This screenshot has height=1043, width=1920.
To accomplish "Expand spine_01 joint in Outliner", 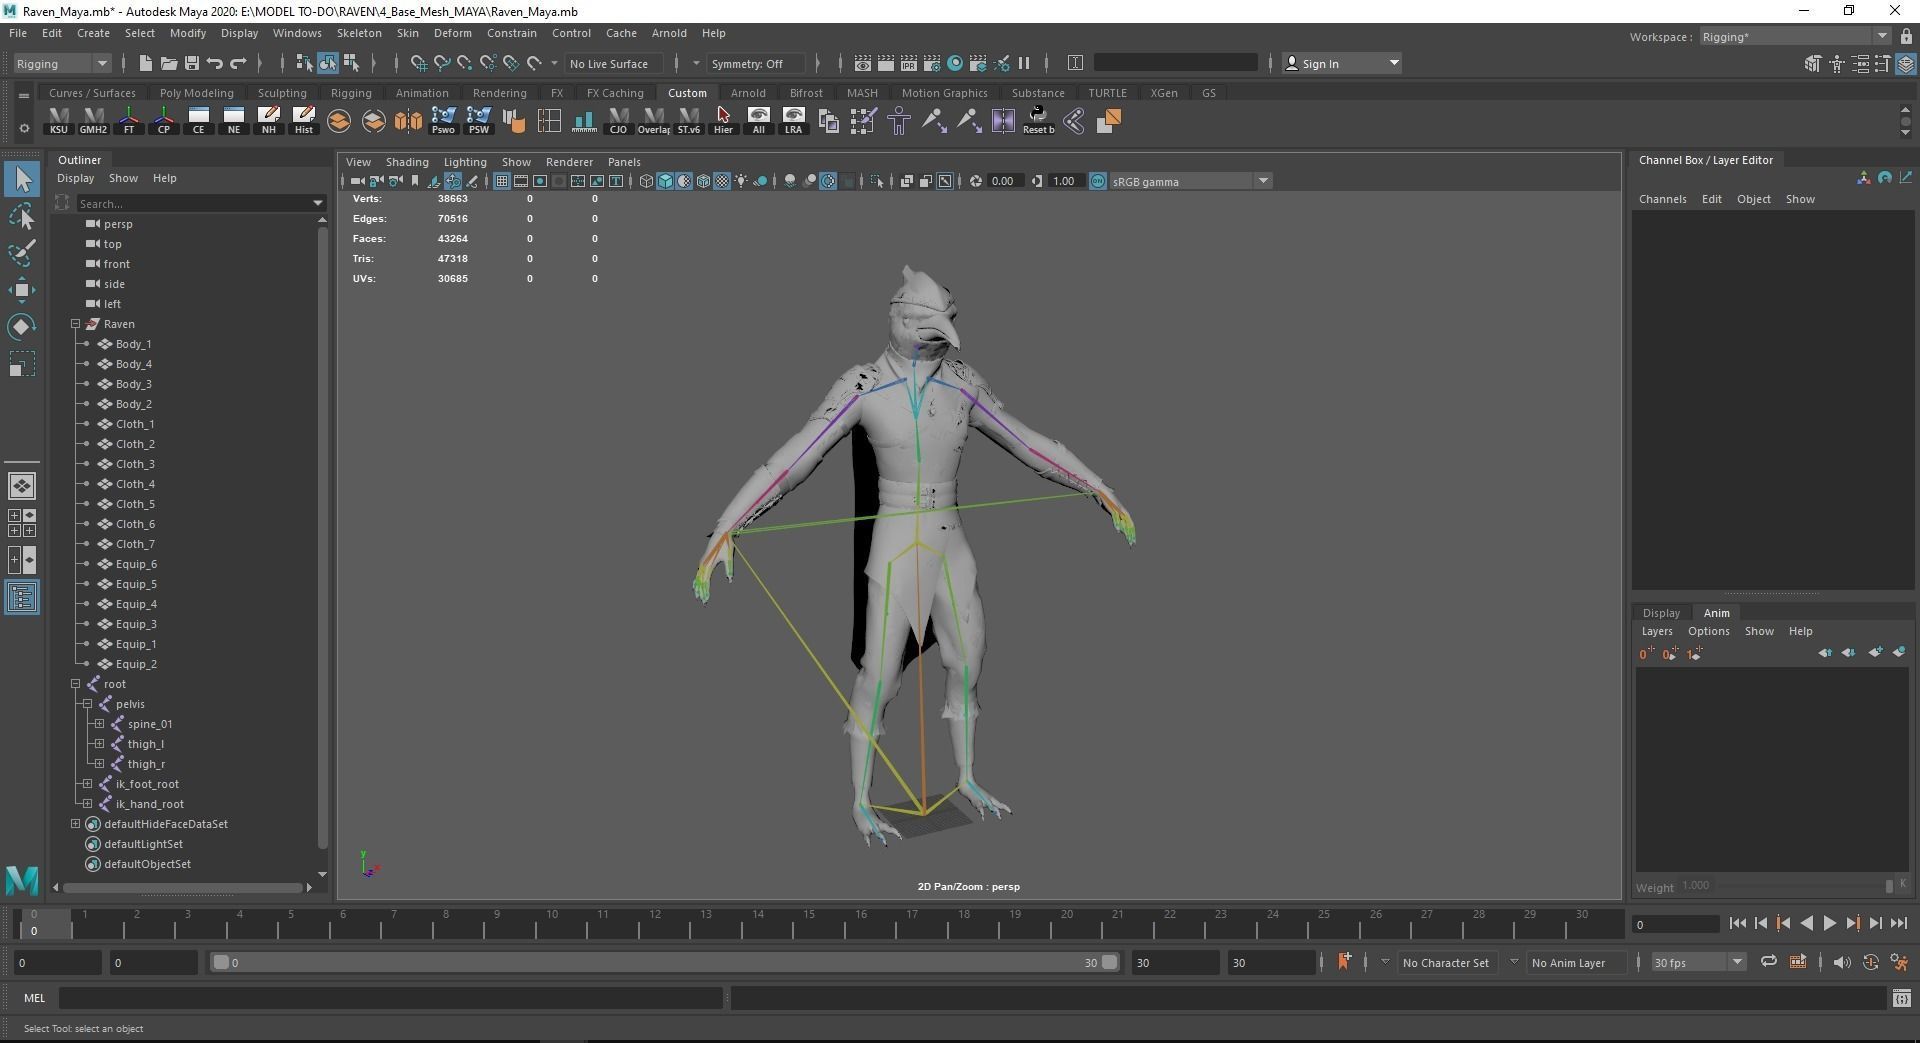I will [x=99, y=724].
